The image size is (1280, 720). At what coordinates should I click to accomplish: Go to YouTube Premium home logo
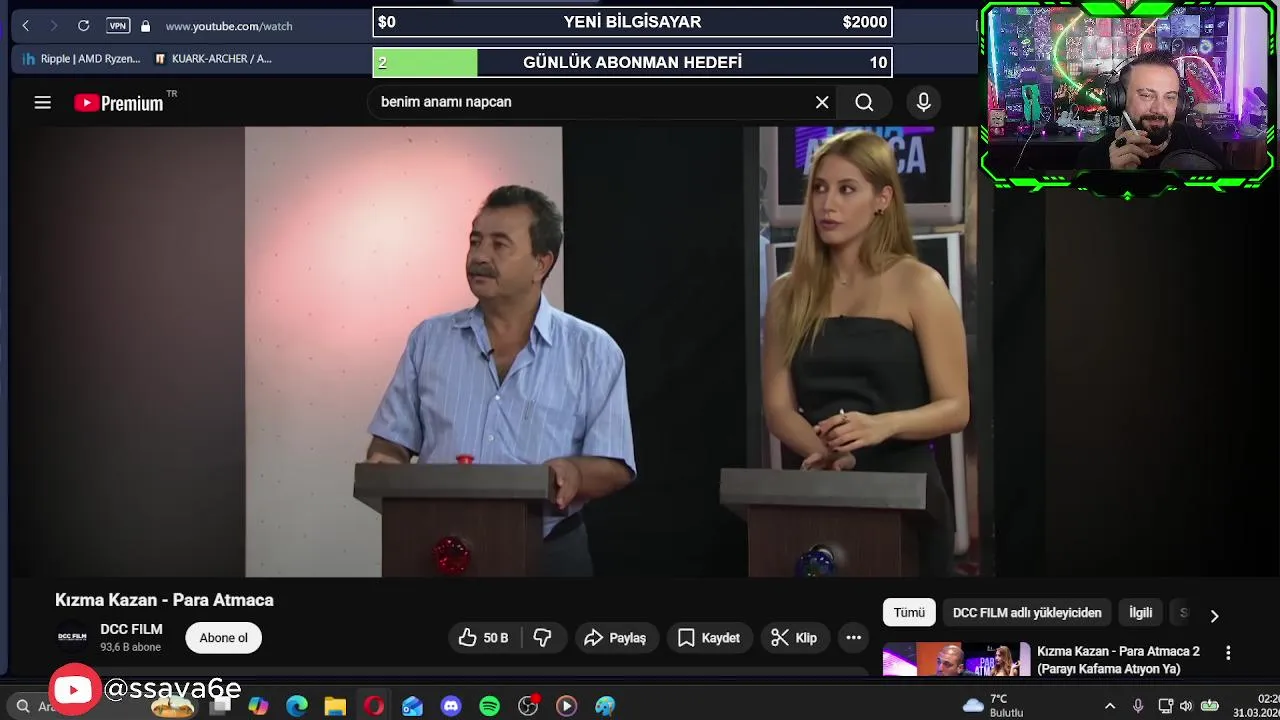[x=119, y=103]
